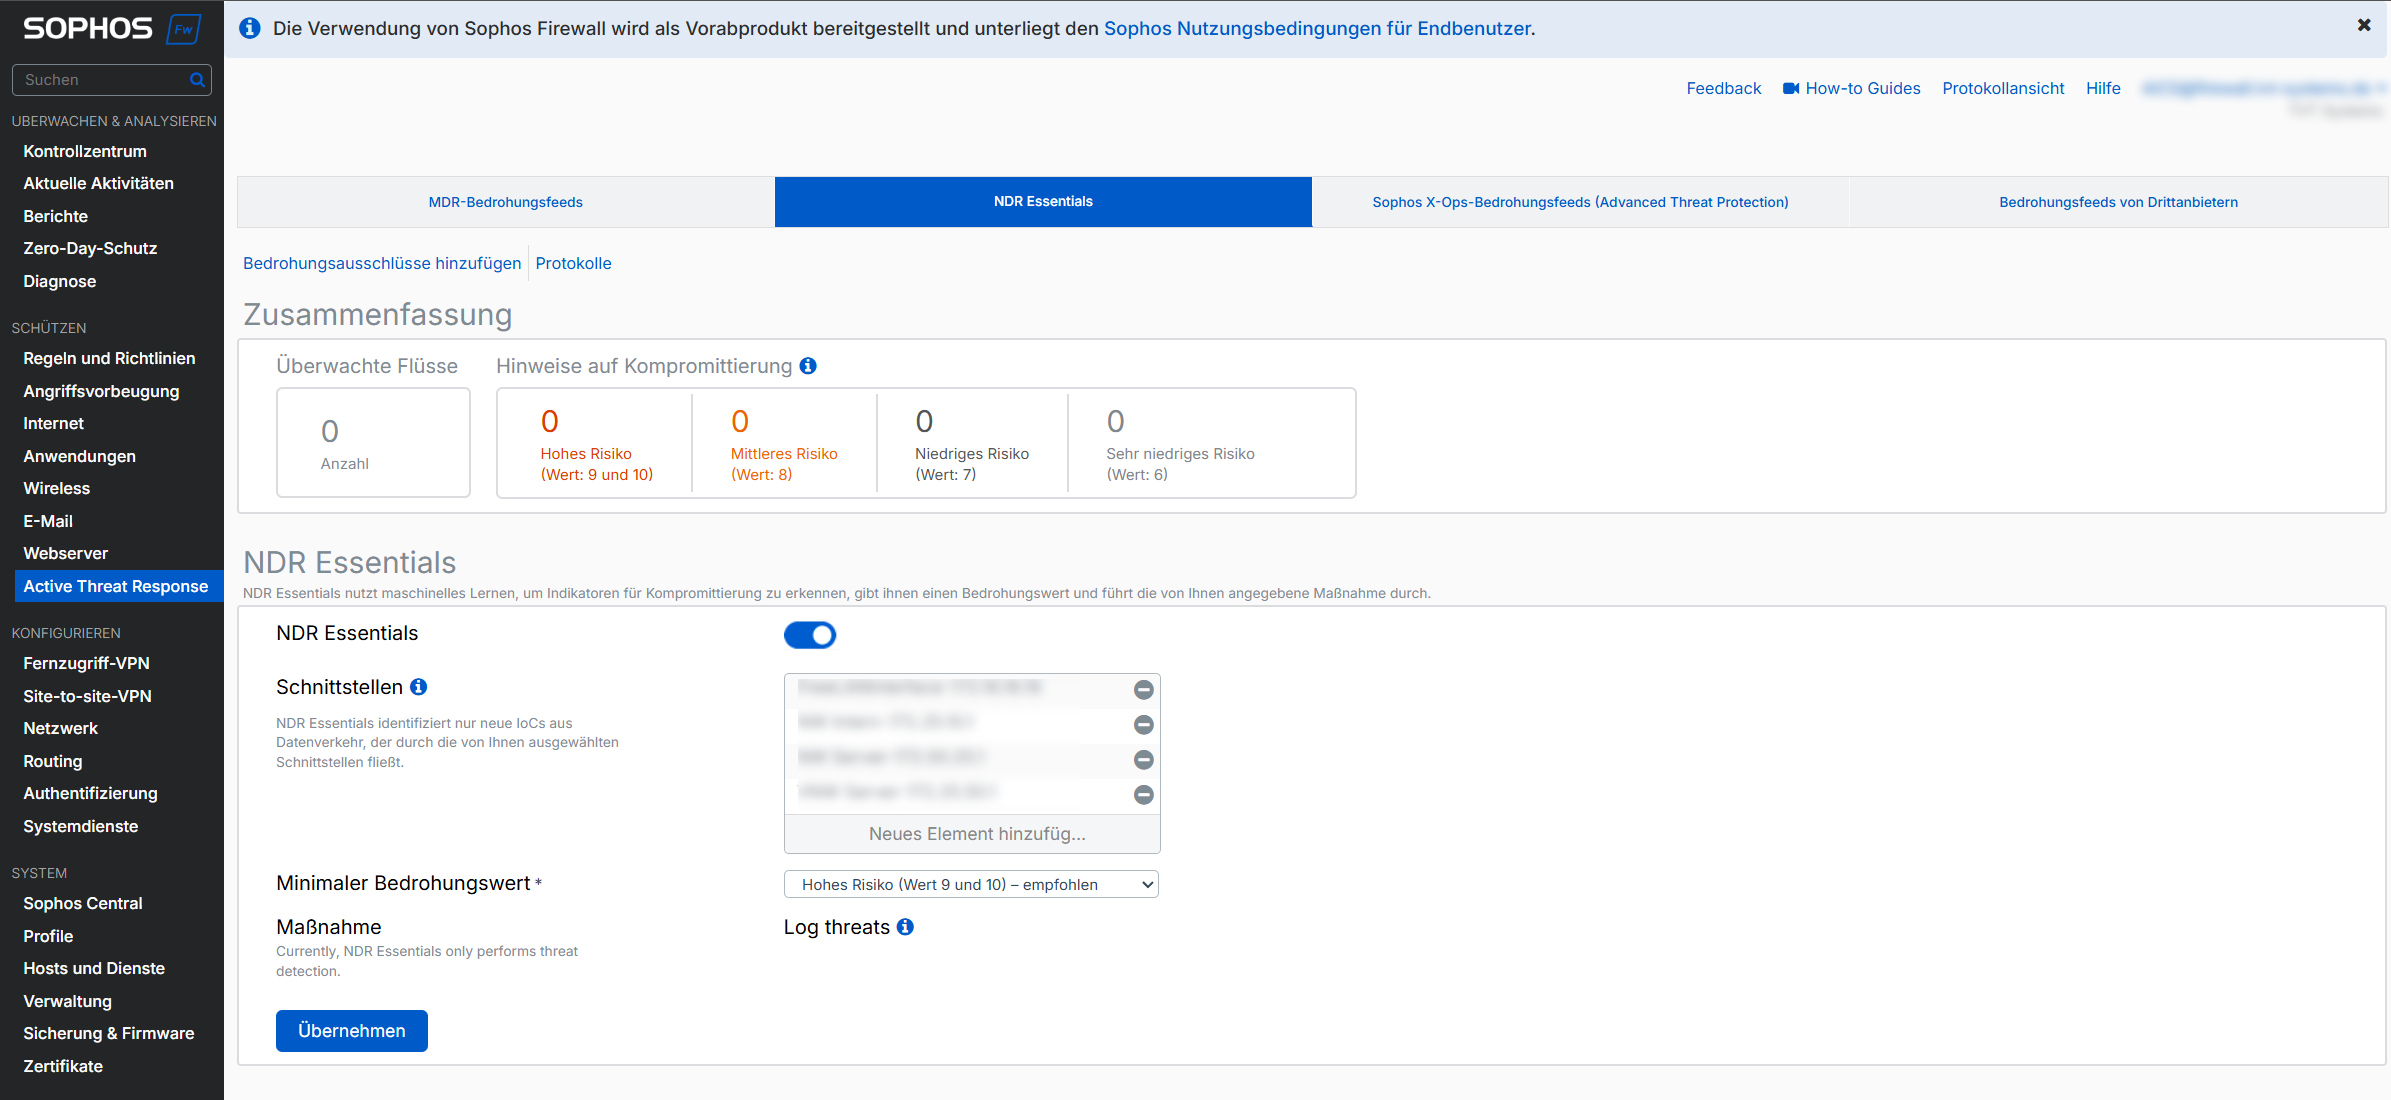The width and height of the screenshot is (2391, 1100).
Task: Focus the Suchen search field
Action: pos(100,80)
